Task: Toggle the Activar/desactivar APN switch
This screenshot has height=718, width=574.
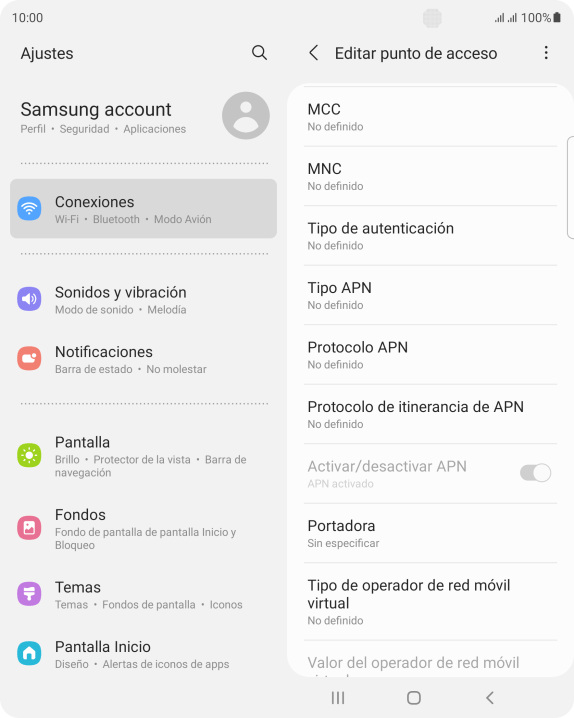Action: [x=535, y=473]
